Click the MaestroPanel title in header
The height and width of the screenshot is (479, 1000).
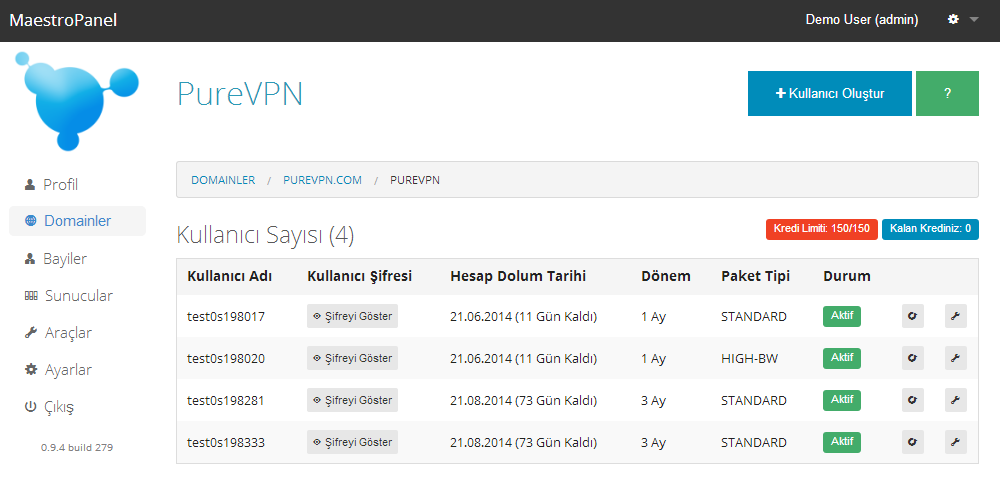(63, 20)
